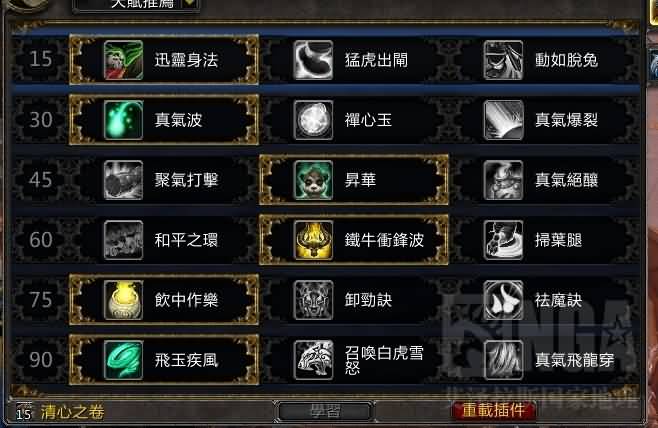Select the 卸勁訣 talent icon
Image resolution: width=658 pixels, height=428 pixels.
click(x=313, y=300)
